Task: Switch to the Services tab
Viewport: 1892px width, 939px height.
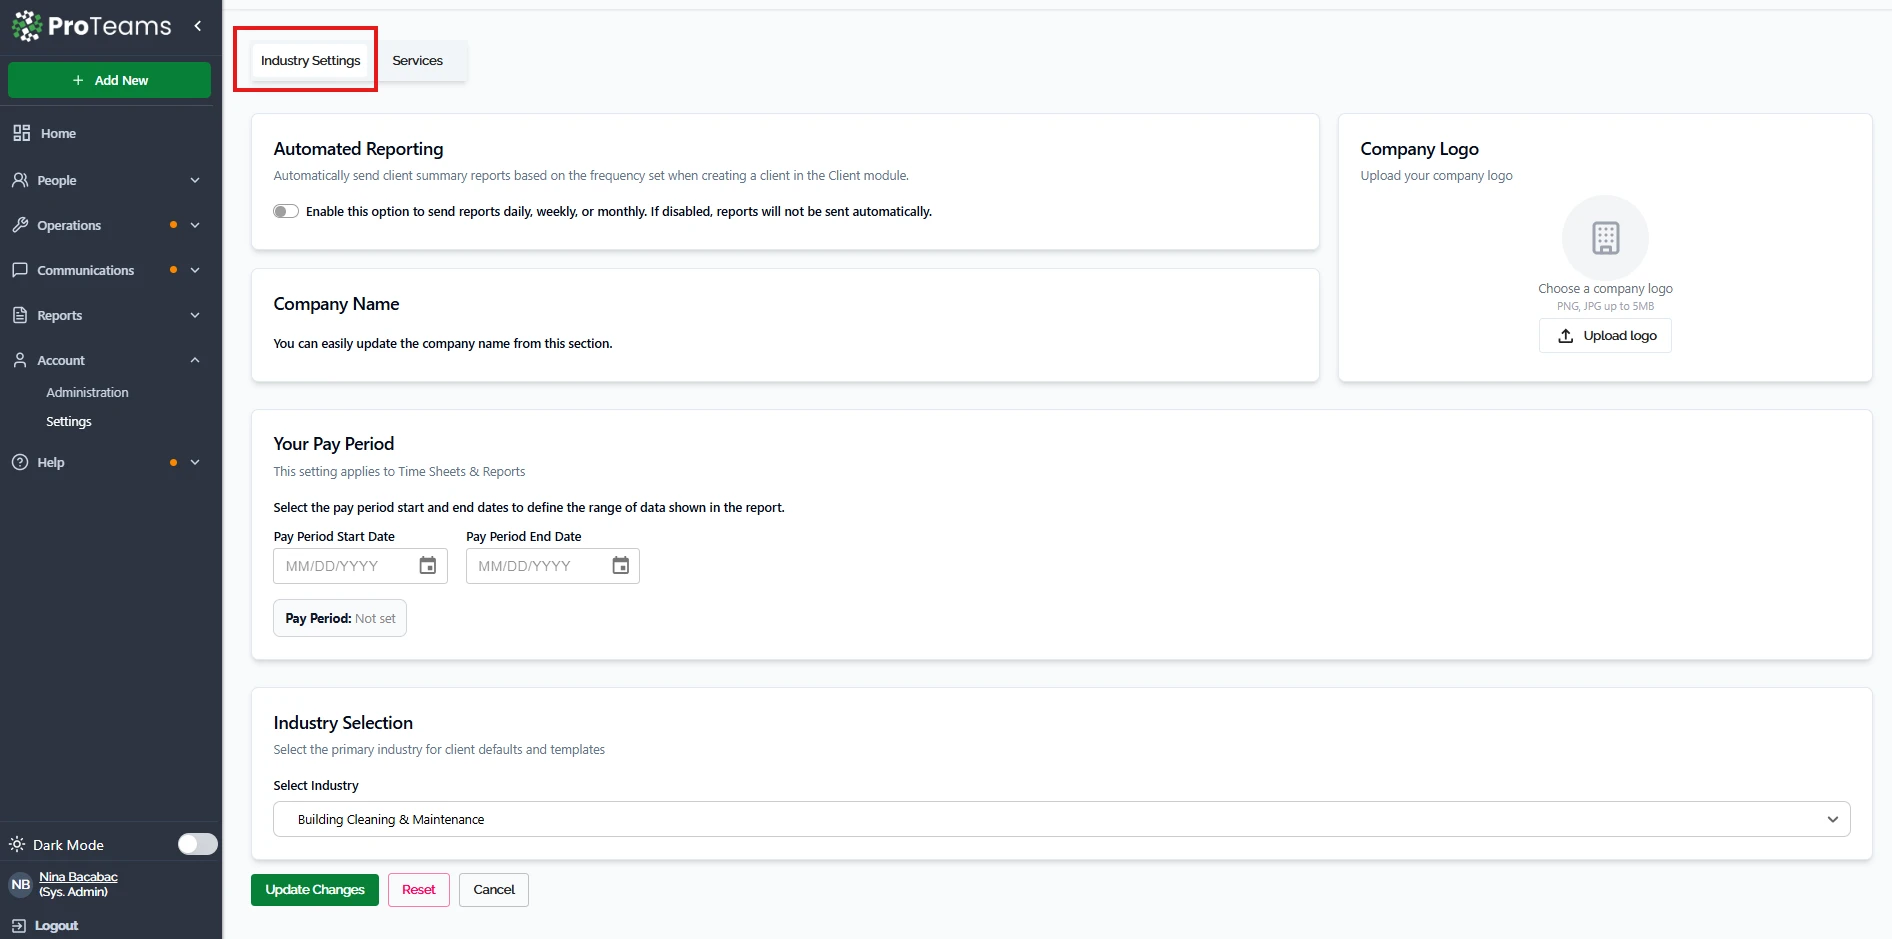Action: click(417, 60)
